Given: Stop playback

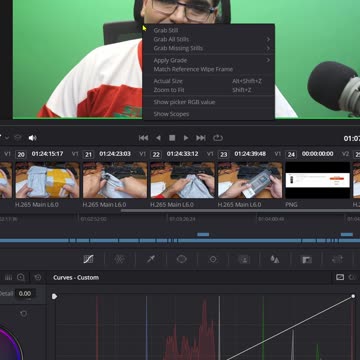Looking at the screenshot, I should pos(172,138).
